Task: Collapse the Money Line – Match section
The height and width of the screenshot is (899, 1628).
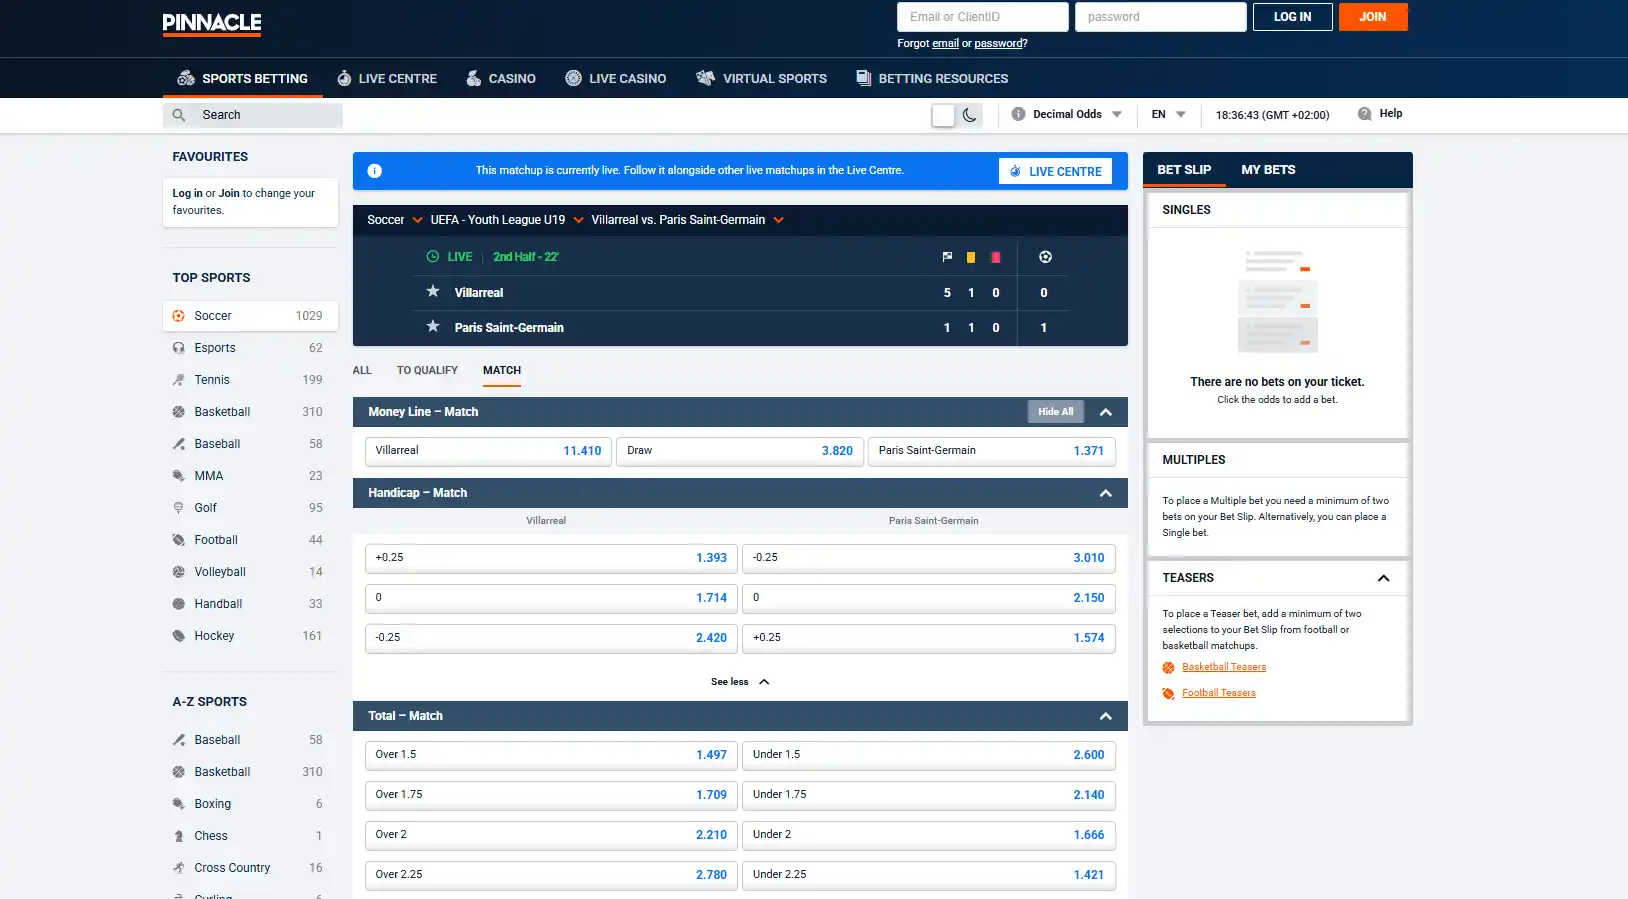Action: (1106, 412)
